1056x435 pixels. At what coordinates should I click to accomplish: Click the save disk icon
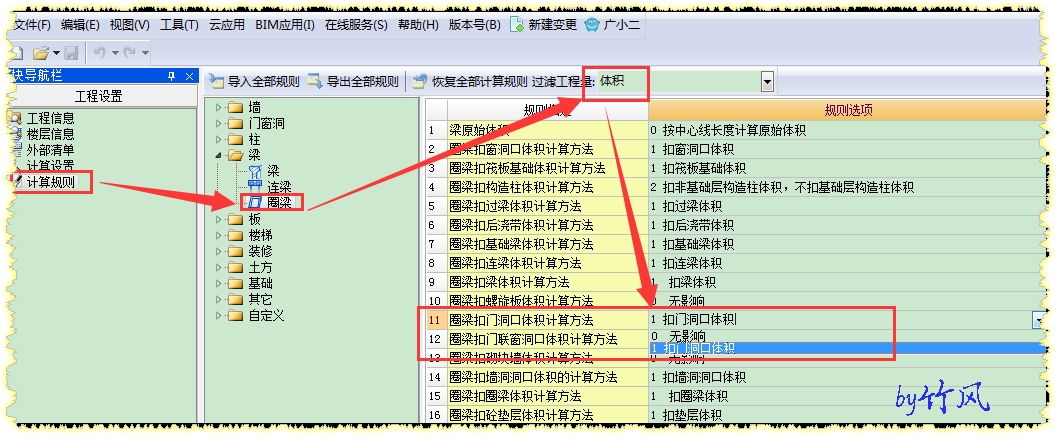(x=71, y=52)
